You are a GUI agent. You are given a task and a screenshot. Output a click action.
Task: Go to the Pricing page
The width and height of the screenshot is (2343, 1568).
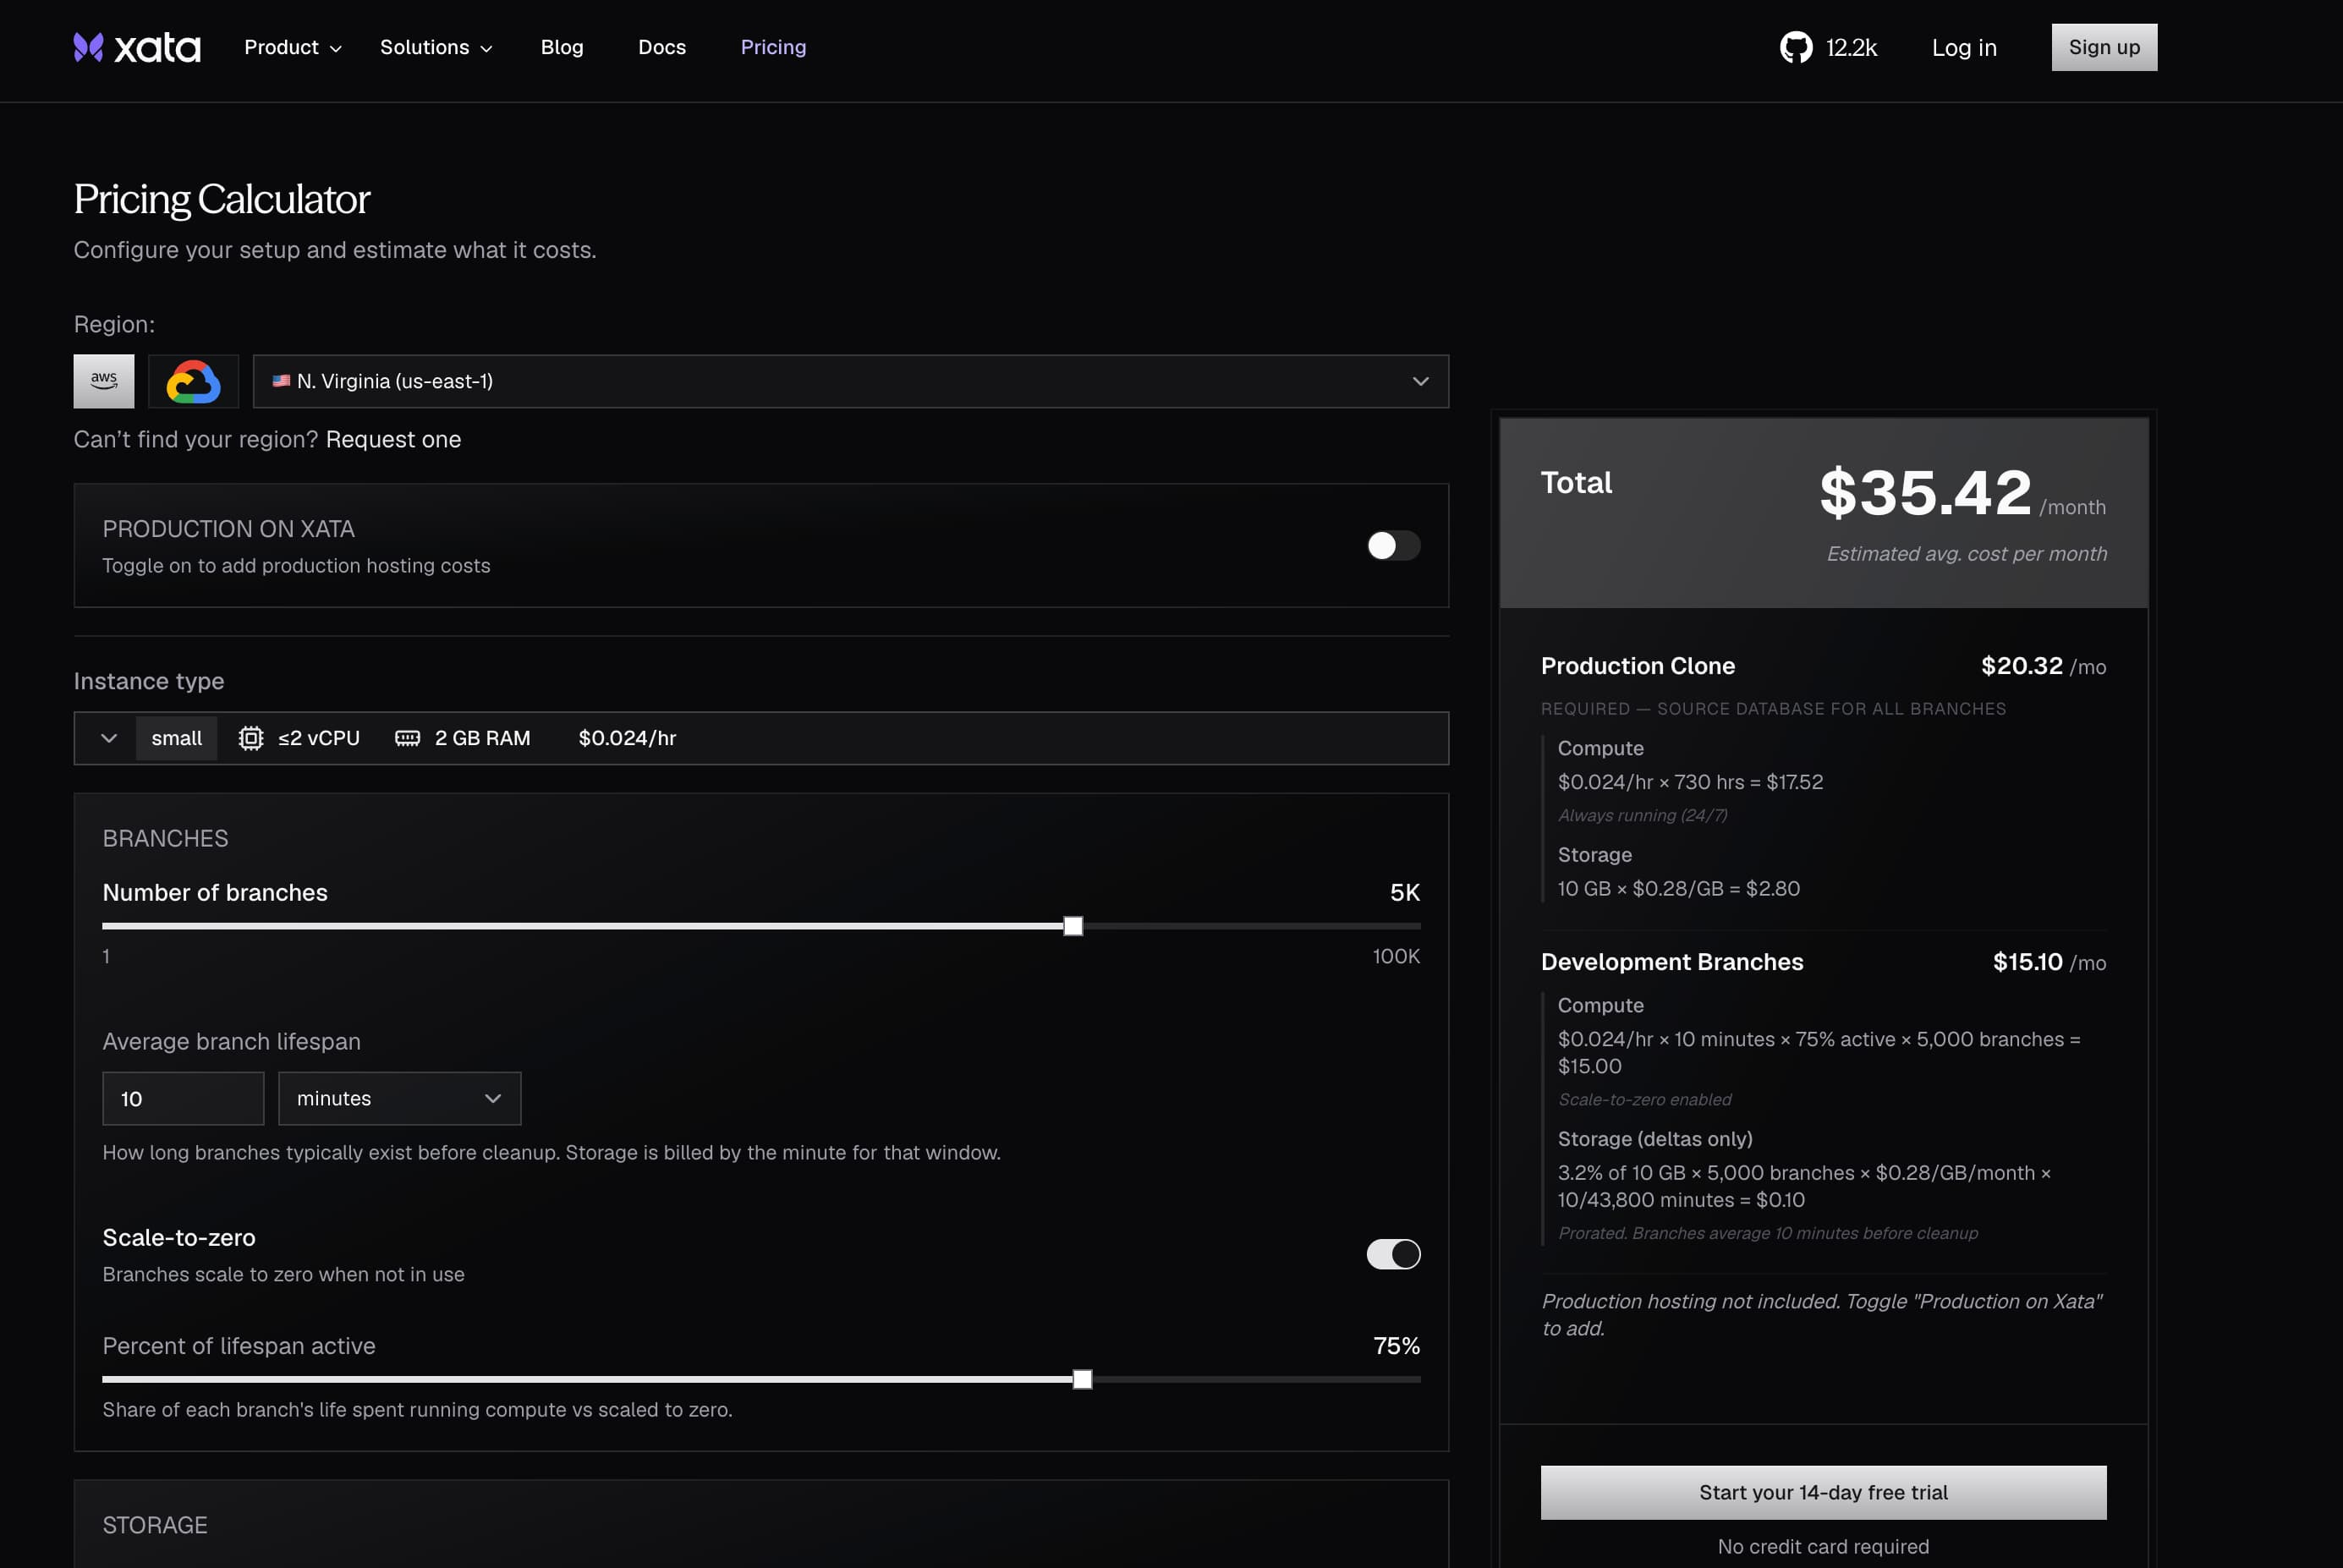(773, 47)
